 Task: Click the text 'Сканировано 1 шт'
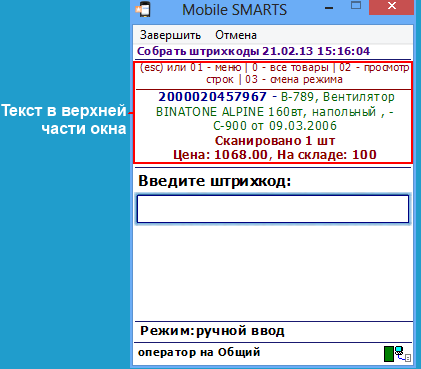(275, 141)
